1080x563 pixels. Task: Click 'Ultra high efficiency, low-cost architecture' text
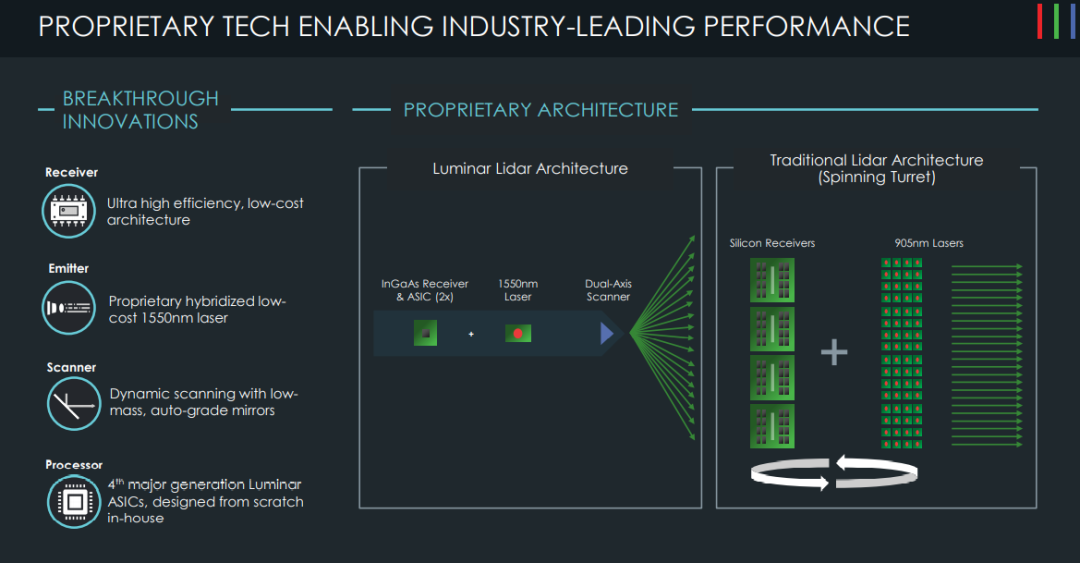(205, 212)
